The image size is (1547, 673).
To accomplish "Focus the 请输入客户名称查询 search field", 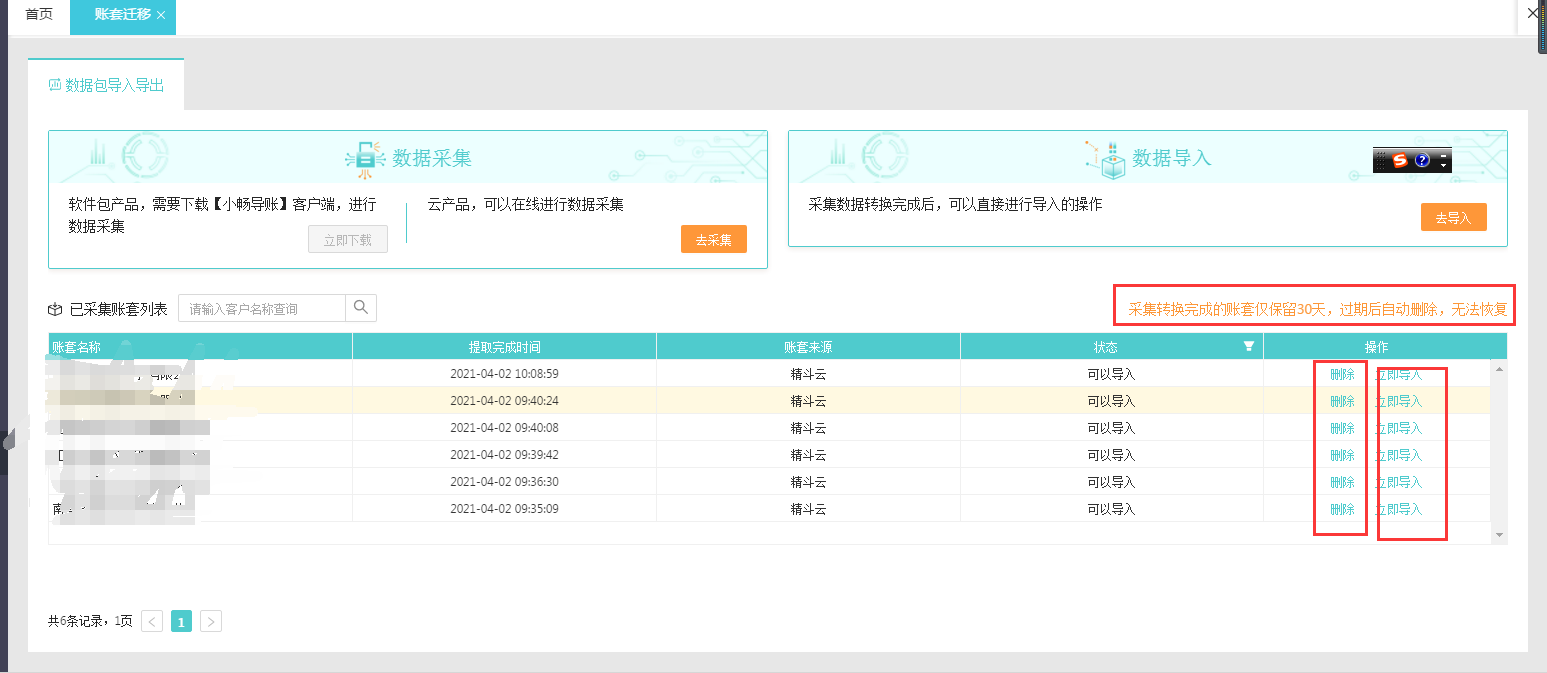I will [x=262, y=308].
